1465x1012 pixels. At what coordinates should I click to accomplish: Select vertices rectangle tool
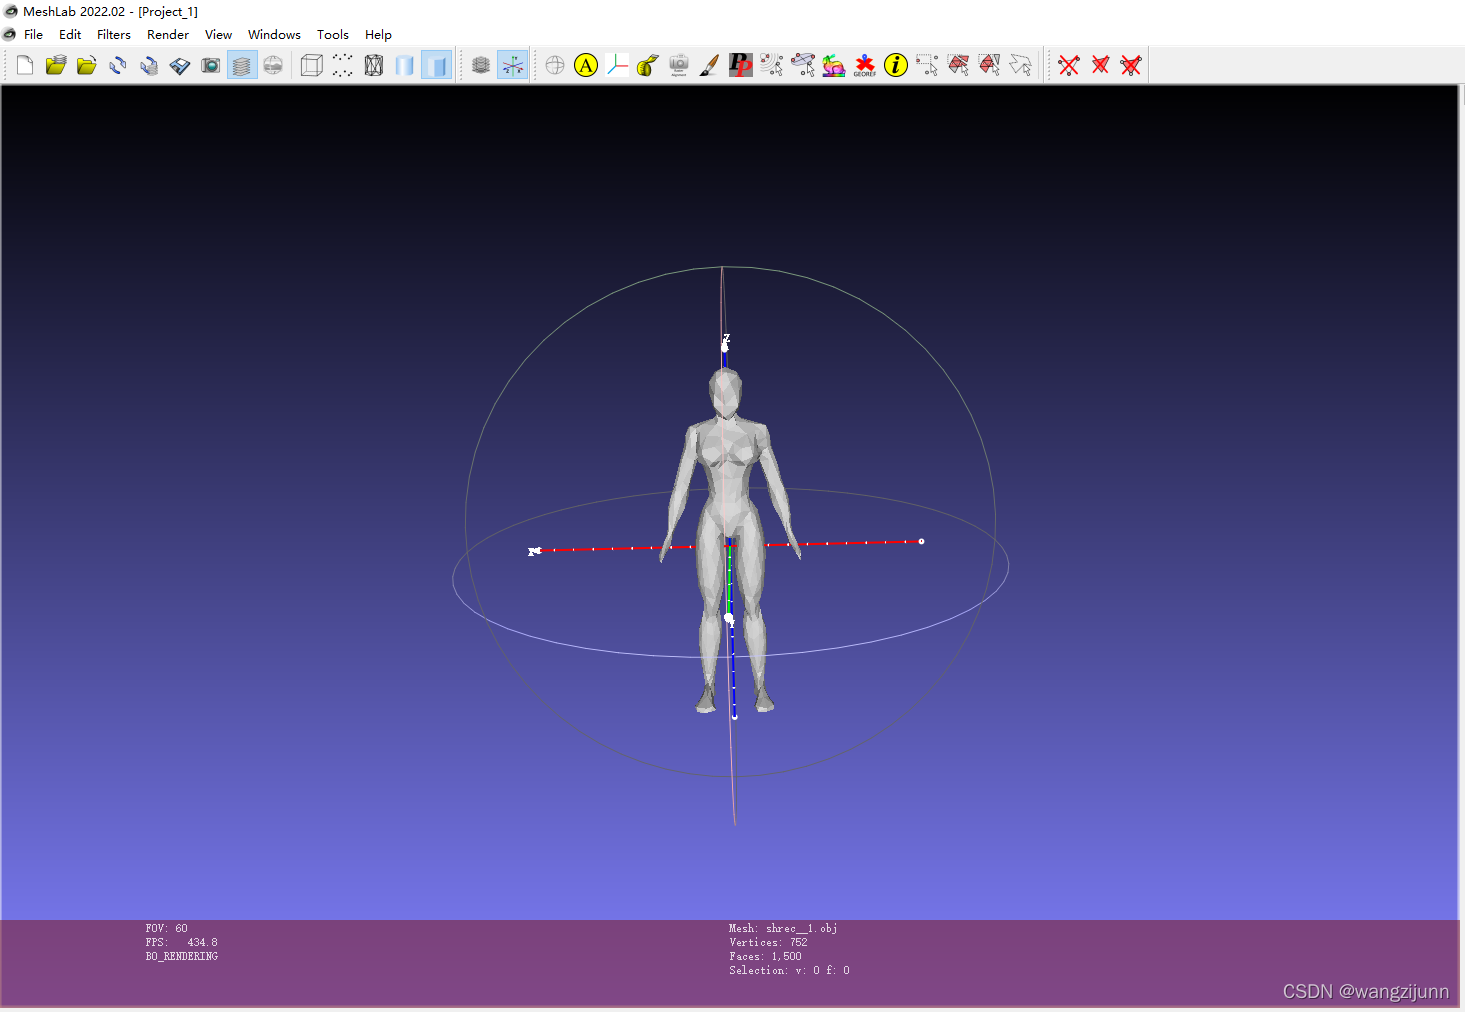click(927, 66)
